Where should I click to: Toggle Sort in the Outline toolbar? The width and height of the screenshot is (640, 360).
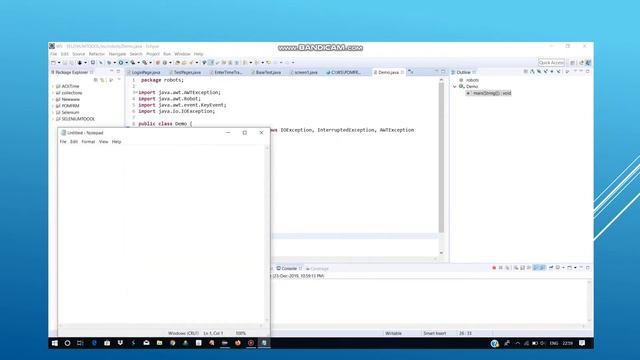tap(532, 72)
